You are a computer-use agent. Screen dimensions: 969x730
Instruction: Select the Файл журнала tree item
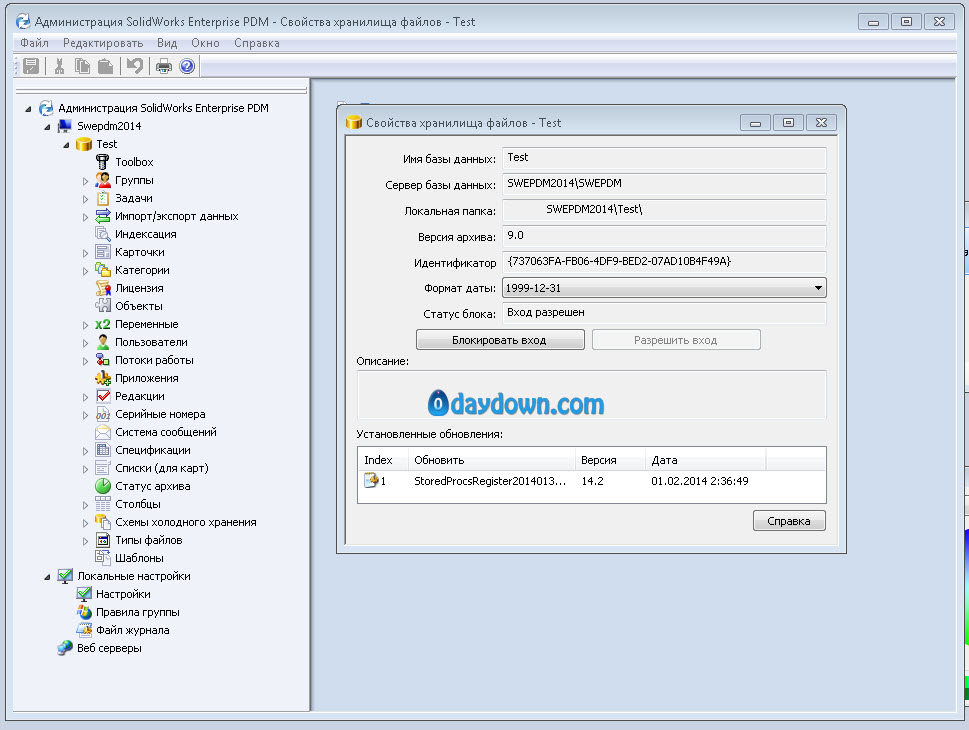(132, 630)
